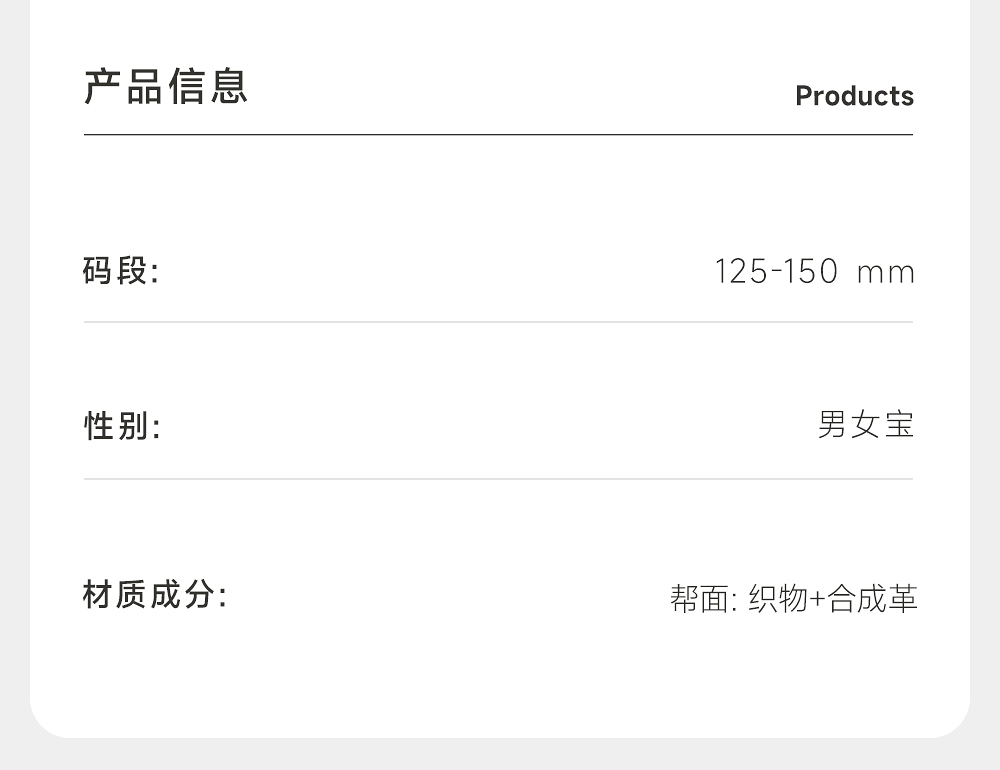Click the 宝 character in 男女宝
This screenshot has height=770, width=1000.
pos(900,425)
